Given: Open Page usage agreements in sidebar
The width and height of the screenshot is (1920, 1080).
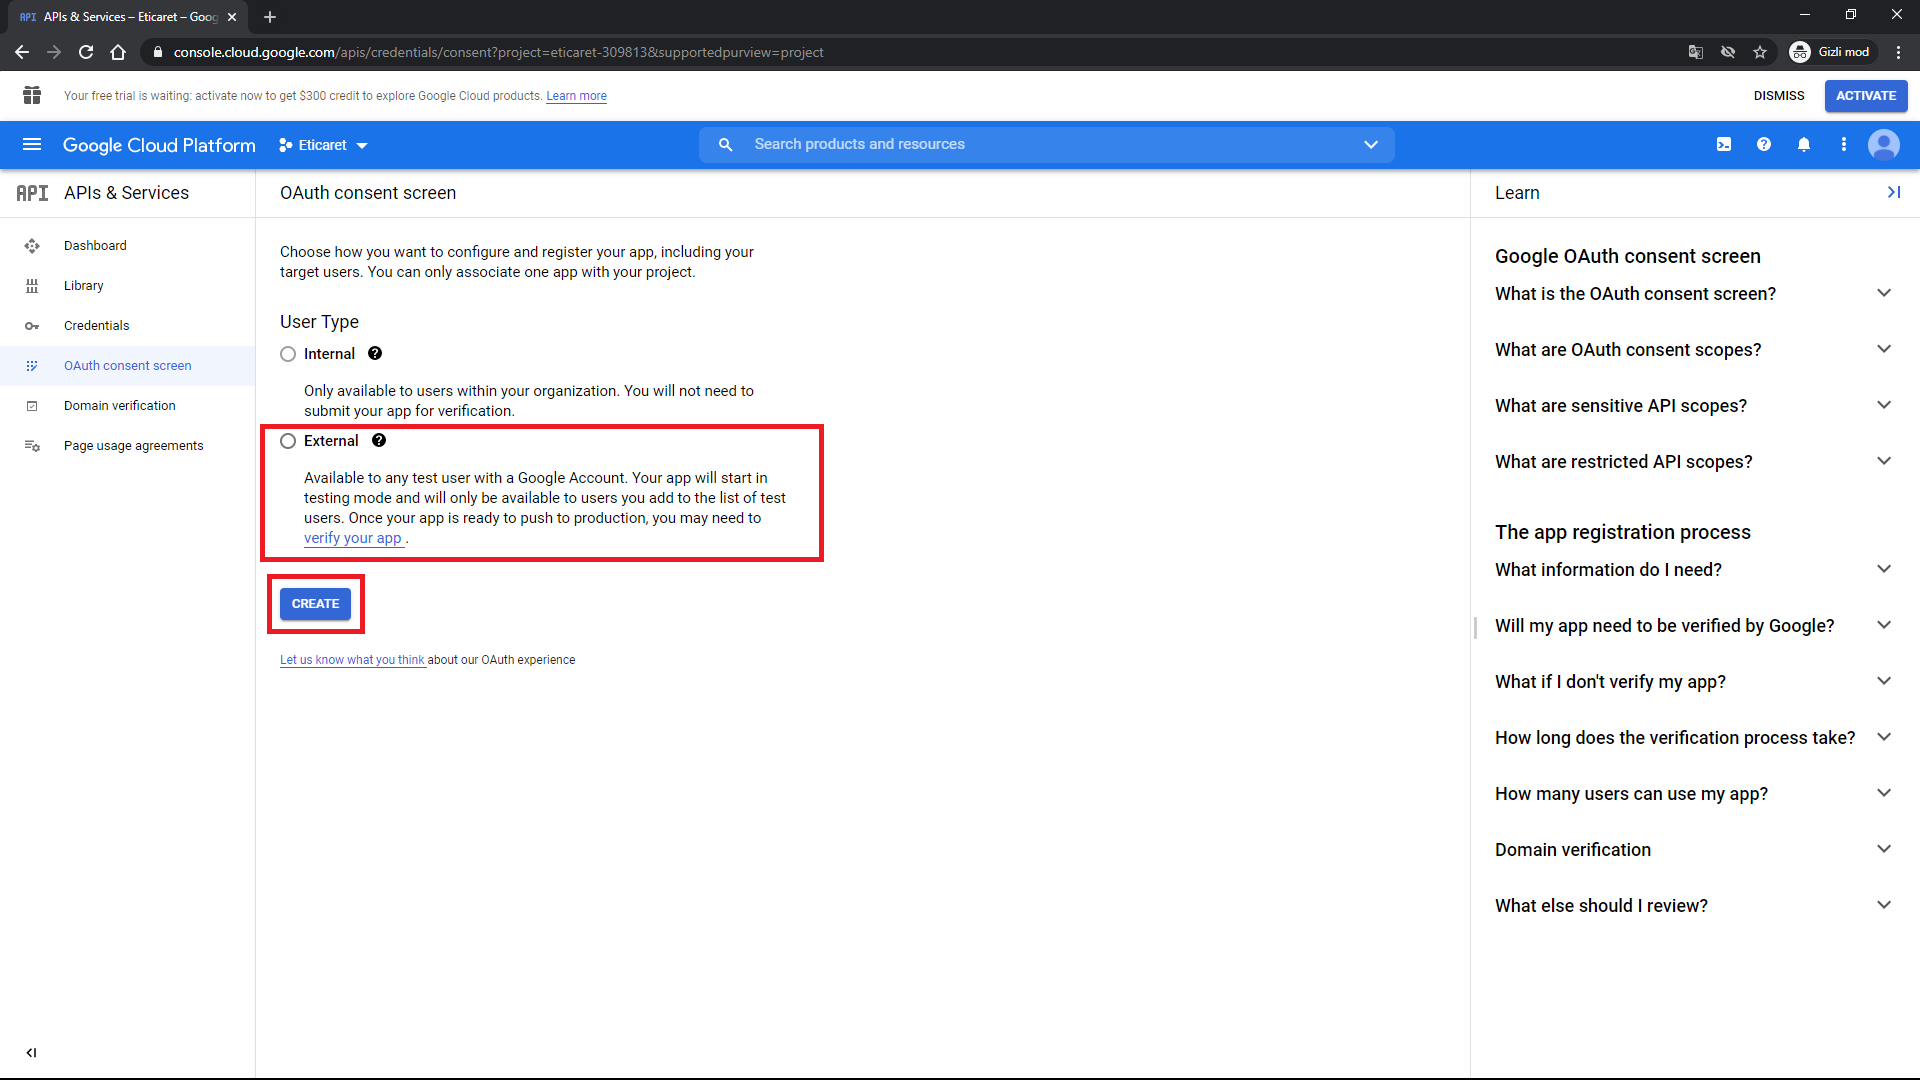Looking at the screenshot, I should pyautogui.click(x=127, y=446).
